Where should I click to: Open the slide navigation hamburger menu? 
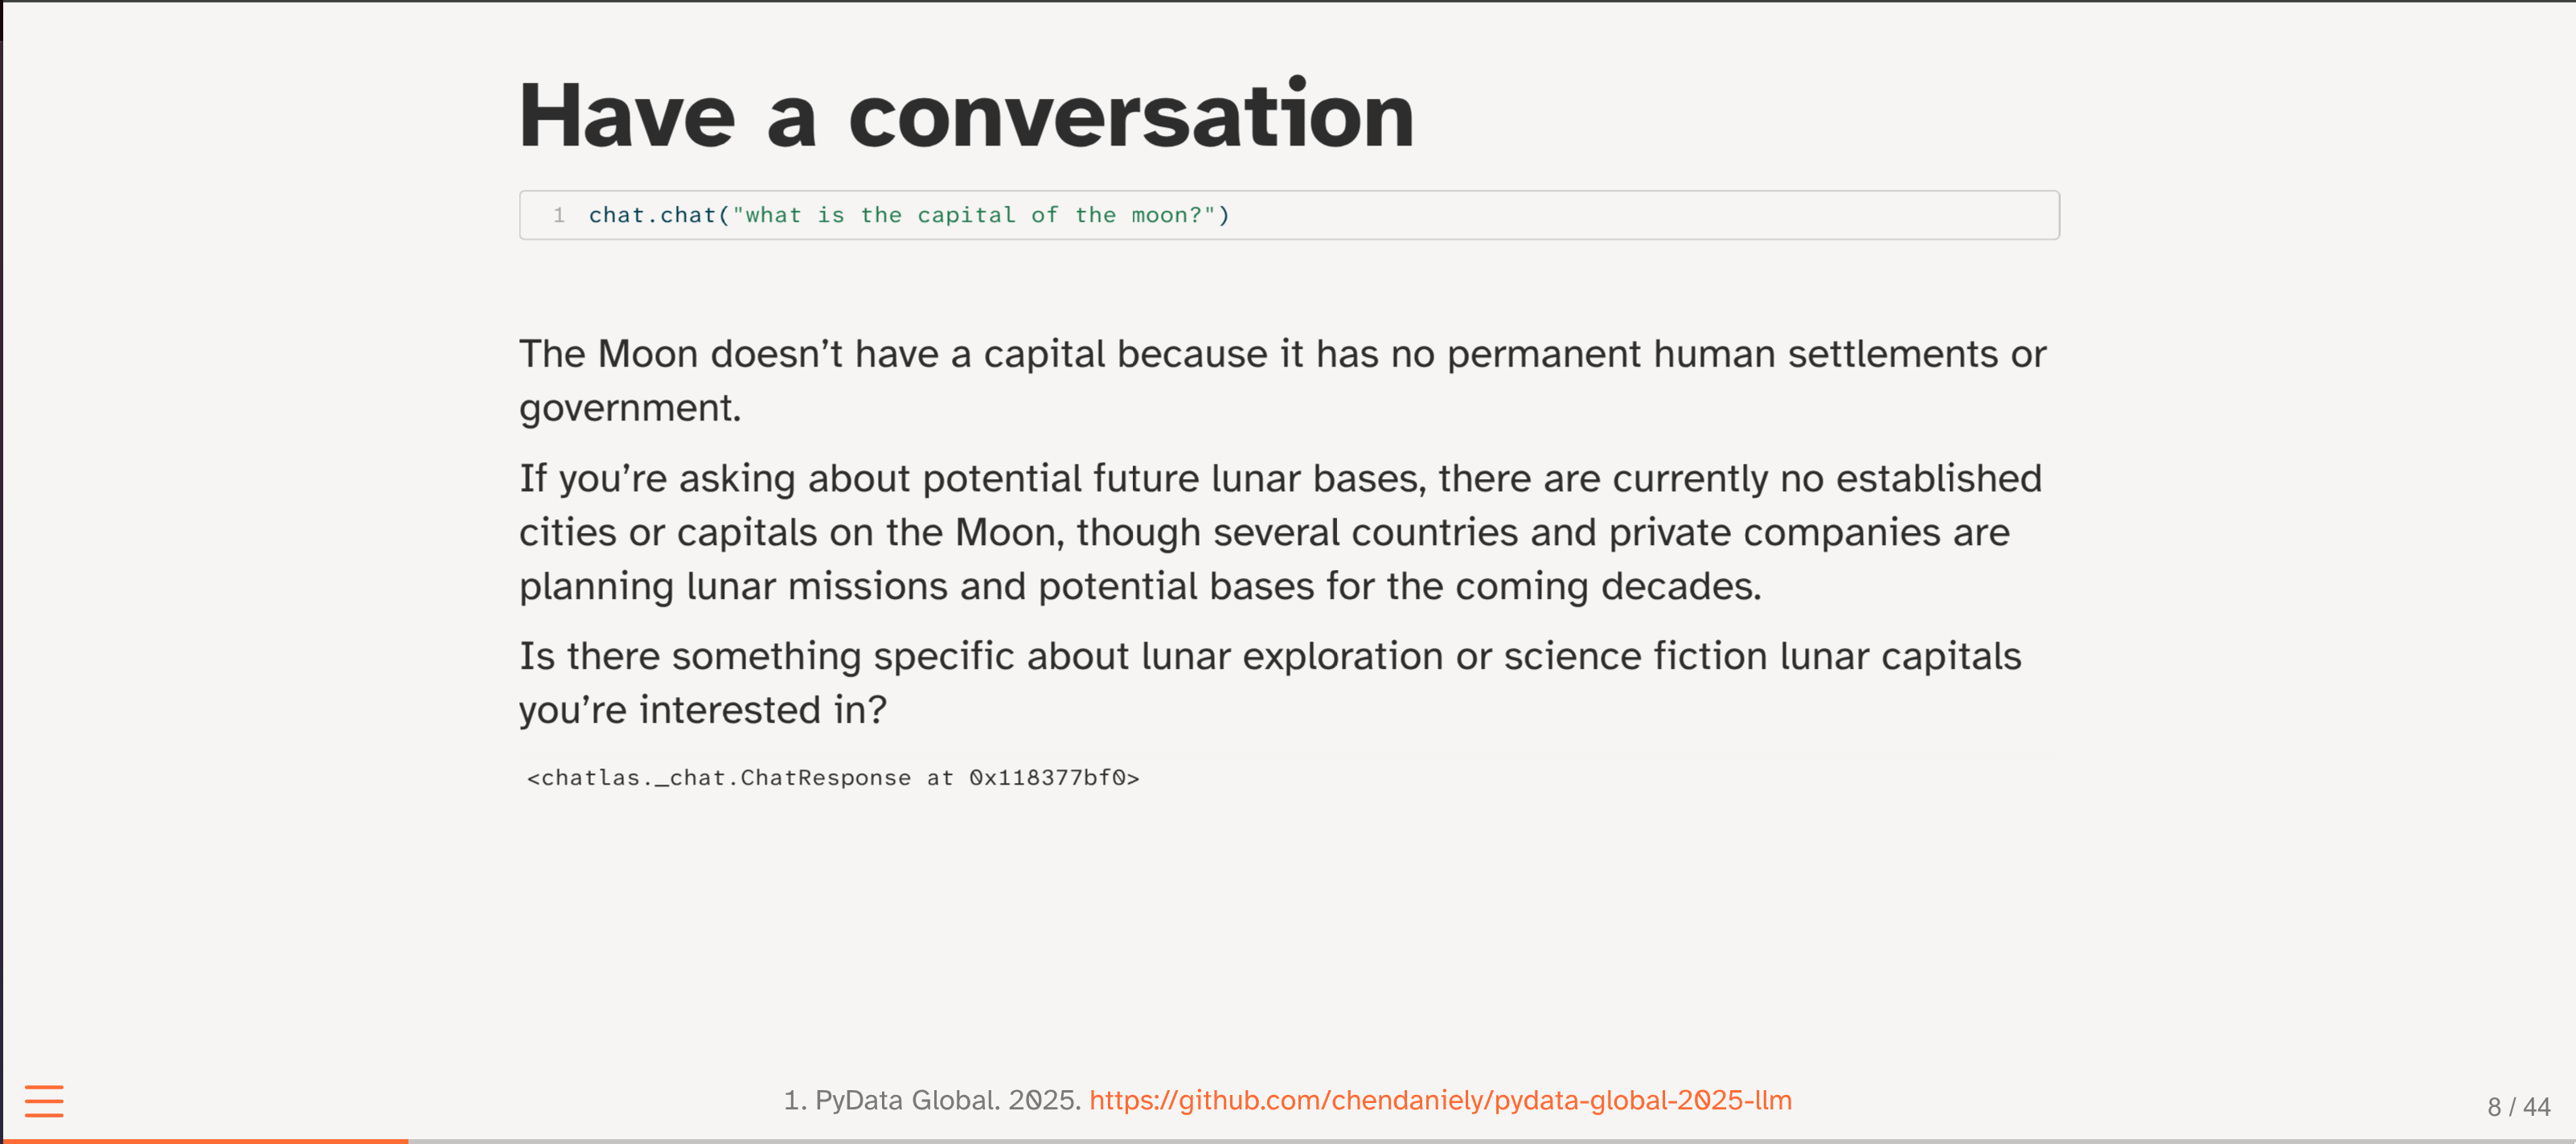point(44,1100)
